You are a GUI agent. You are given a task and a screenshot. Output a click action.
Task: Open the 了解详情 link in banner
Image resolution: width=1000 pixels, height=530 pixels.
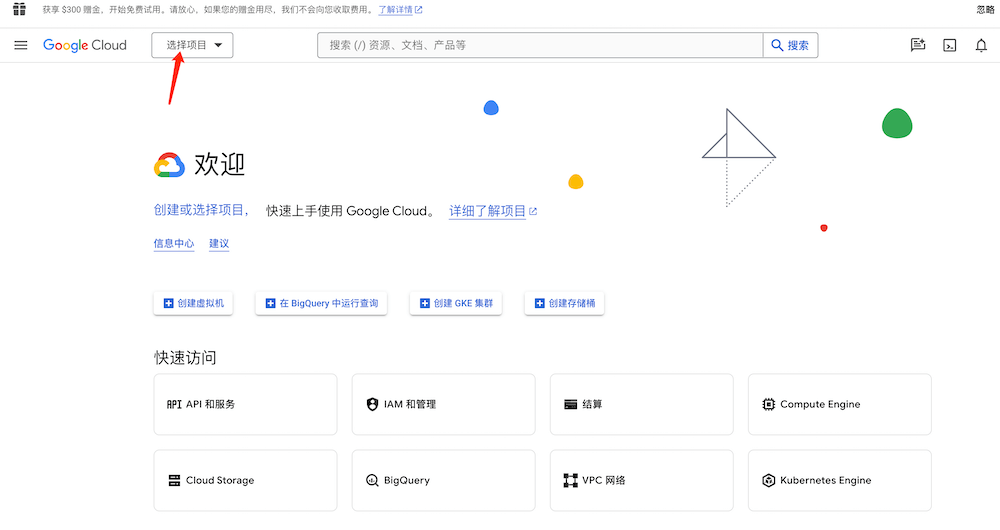399,9
